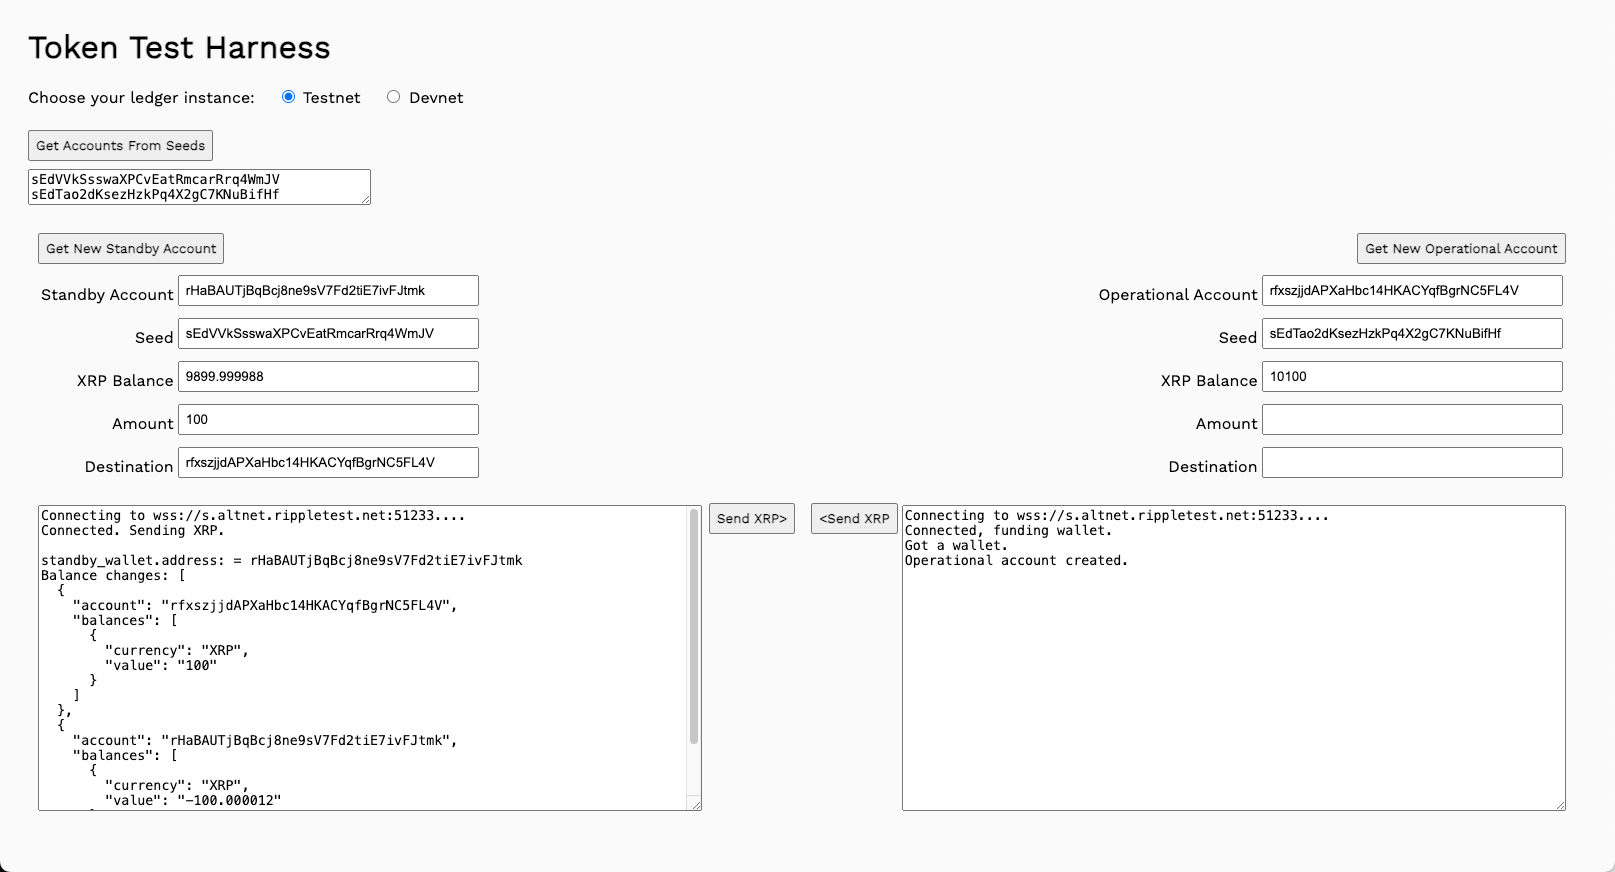Focus the standby Destination field
The width and height of the screenshot is (1615, 872).
pyautogui.click(x=328, y=463)
